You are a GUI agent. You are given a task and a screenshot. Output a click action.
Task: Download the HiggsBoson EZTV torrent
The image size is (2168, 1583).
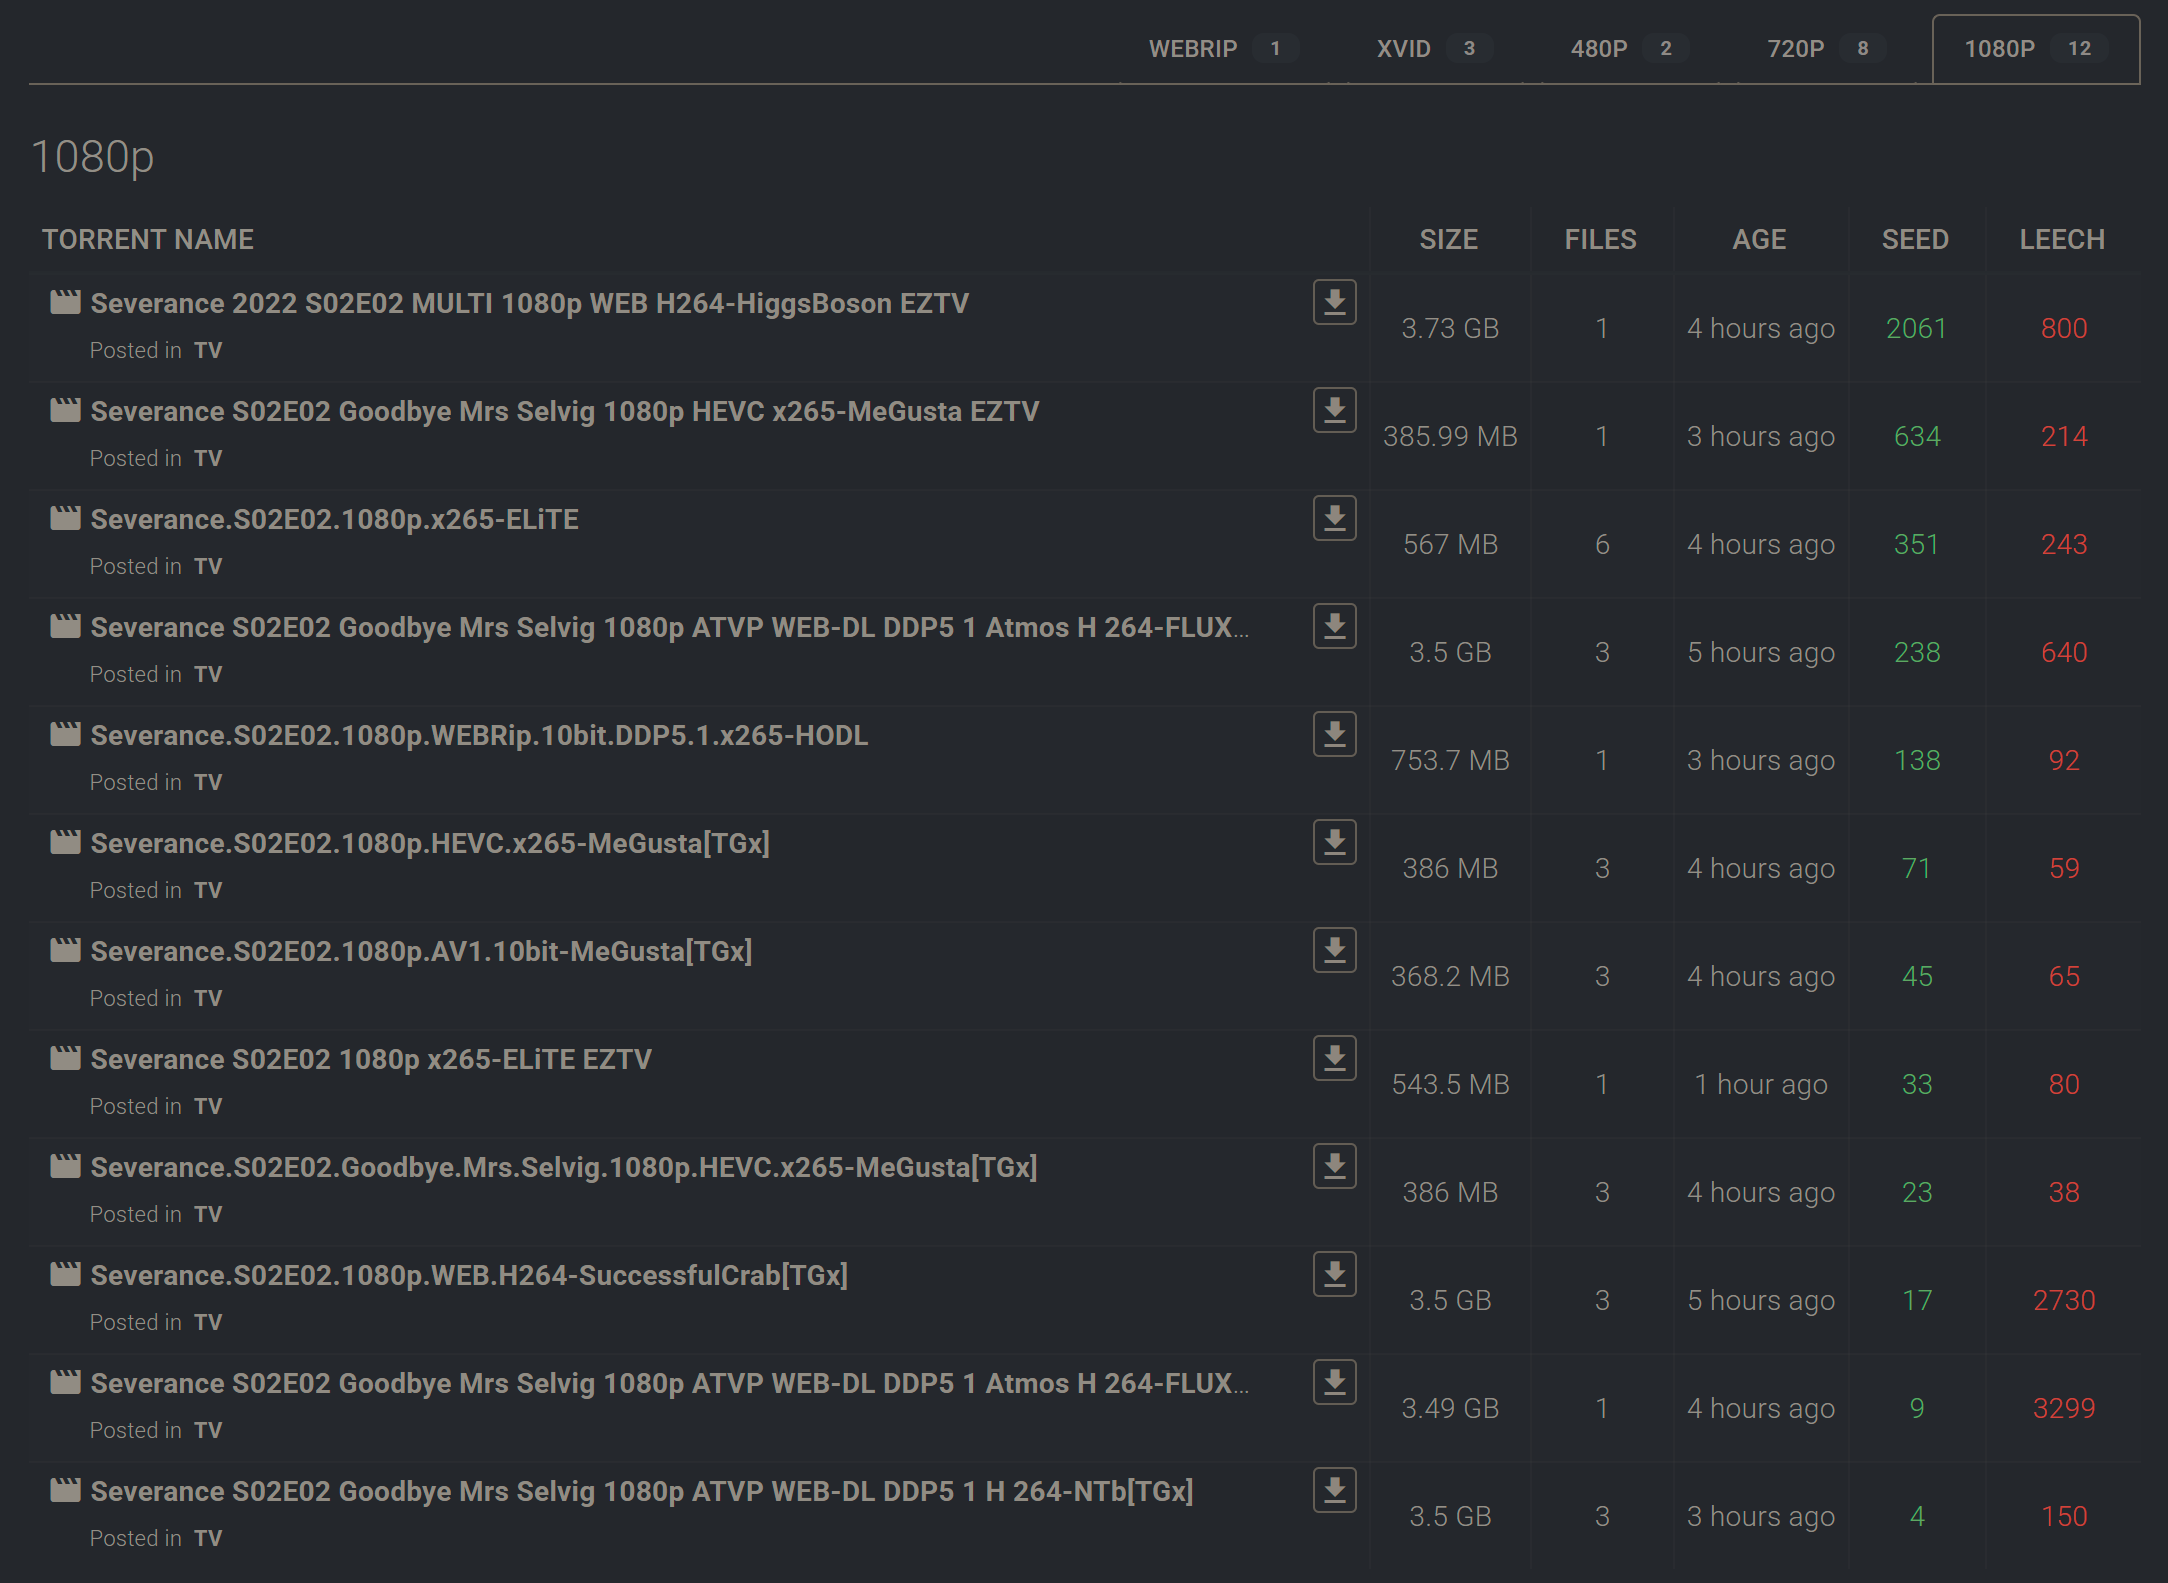[1334, 302]
